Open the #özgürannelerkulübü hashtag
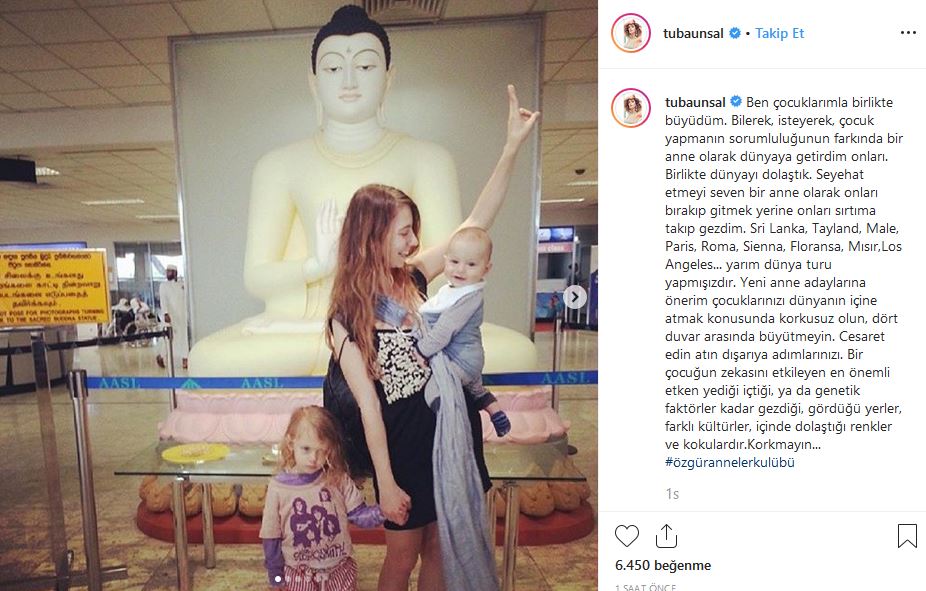This screenshot has width=926, height=591. pyautogui.click(x=730, y=462)
